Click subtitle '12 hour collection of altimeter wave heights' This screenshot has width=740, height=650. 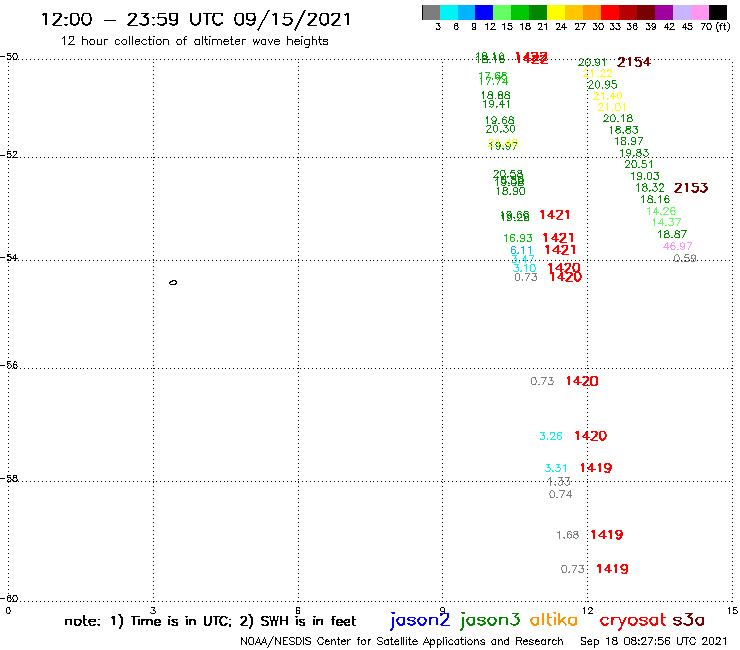(194, 41)
